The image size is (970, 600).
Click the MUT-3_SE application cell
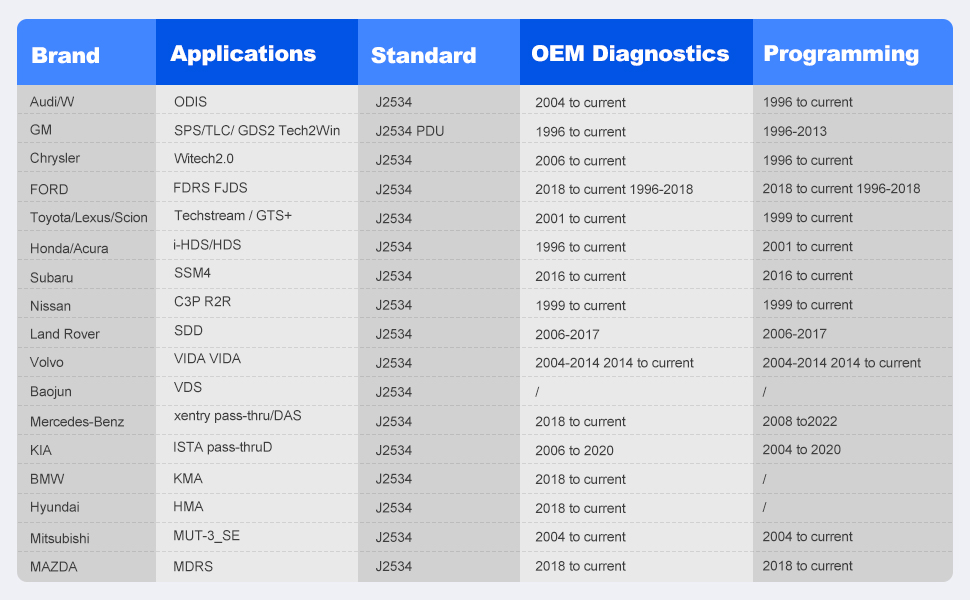(x=206, y=535)
